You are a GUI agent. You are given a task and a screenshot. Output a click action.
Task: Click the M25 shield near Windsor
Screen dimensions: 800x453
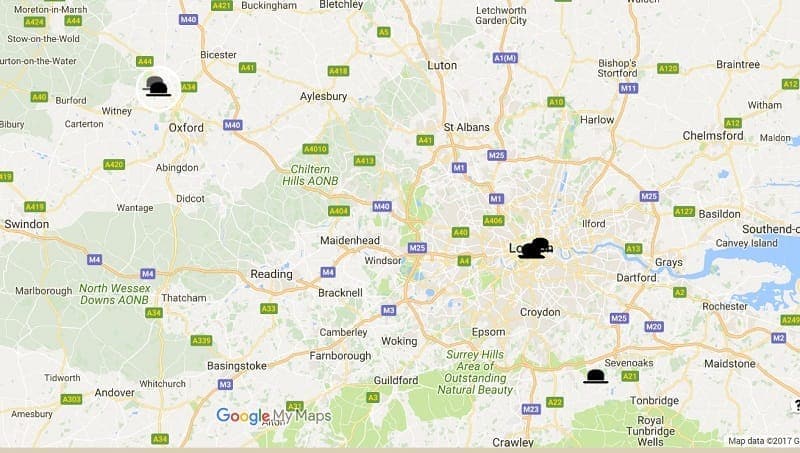[417, 248]
